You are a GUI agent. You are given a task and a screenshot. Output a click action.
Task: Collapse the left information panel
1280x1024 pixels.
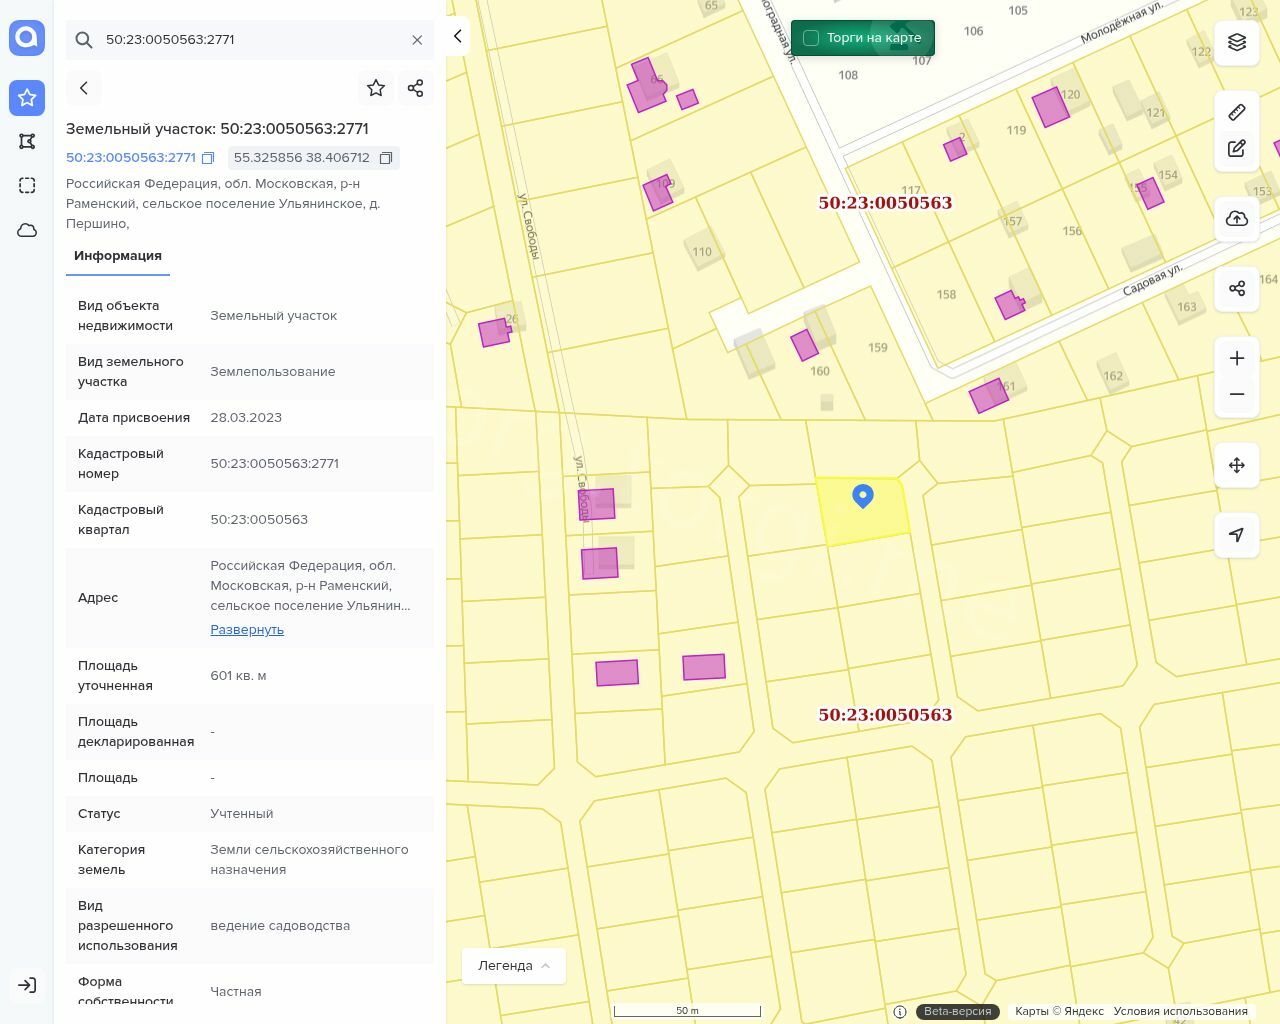(457, 37)
